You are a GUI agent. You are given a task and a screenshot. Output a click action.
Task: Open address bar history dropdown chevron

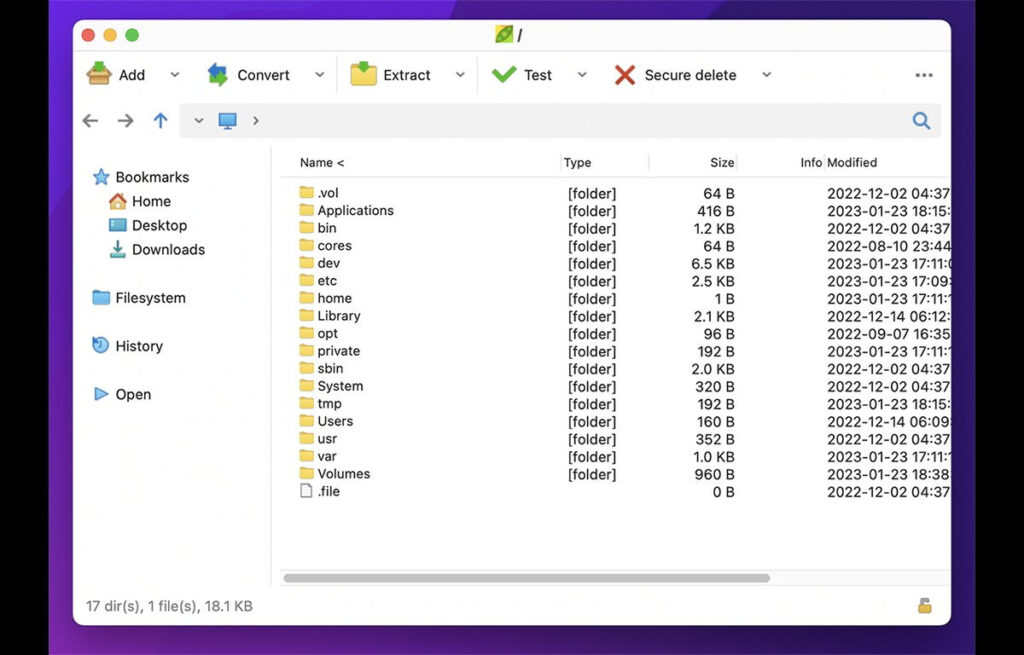(x=199, y=121)
